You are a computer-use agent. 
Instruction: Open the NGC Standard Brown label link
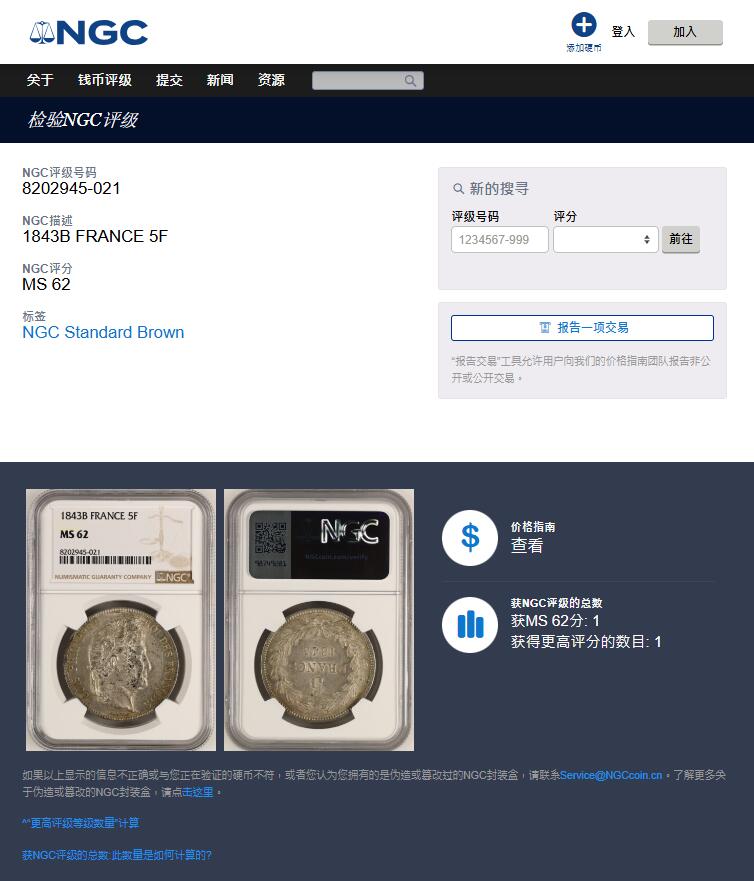pyautogui.click(x=103, y=332)
